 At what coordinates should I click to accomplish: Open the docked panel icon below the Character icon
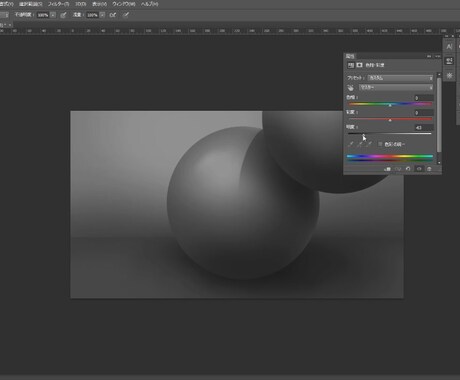(449, 61)
